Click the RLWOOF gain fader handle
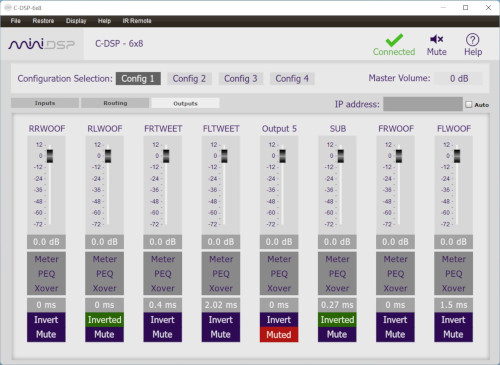The width and height of the screenshot is (500, 365). (108, 156)
